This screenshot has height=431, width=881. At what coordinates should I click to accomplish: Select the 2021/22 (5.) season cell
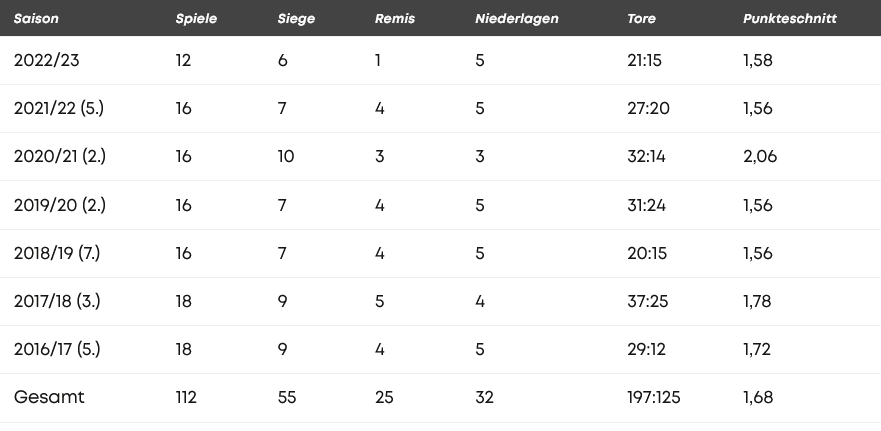[59, 108]
